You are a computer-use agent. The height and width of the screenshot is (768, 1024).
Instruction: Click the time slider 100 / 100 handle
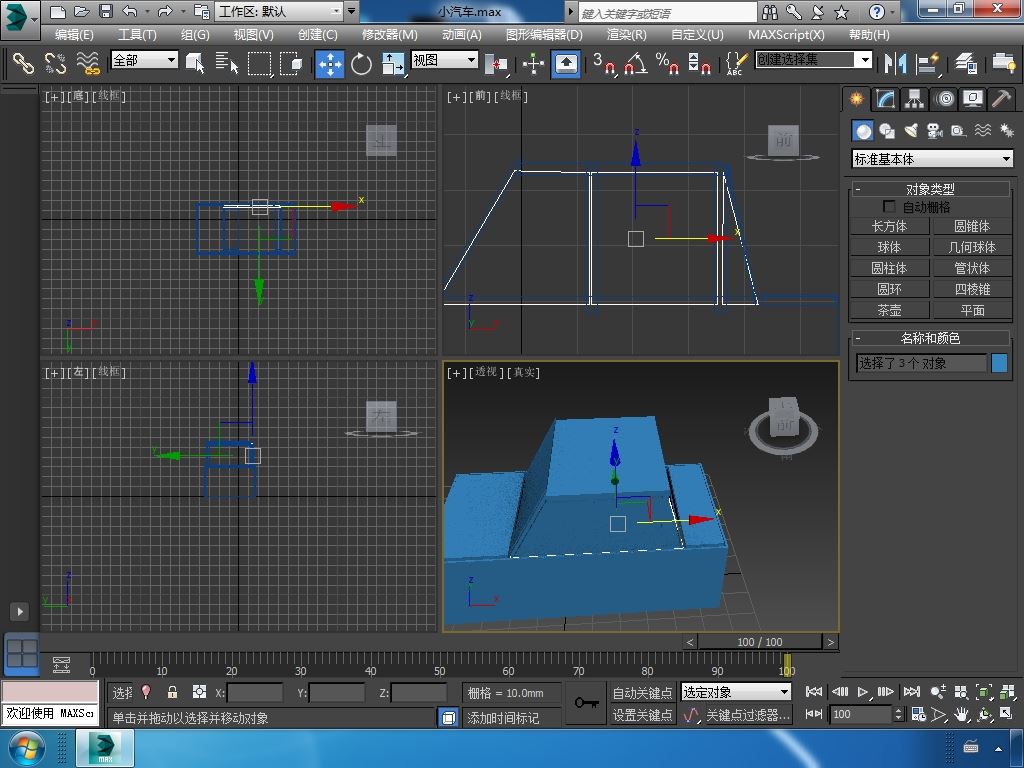pyautogui.click(x=760, y=642)
